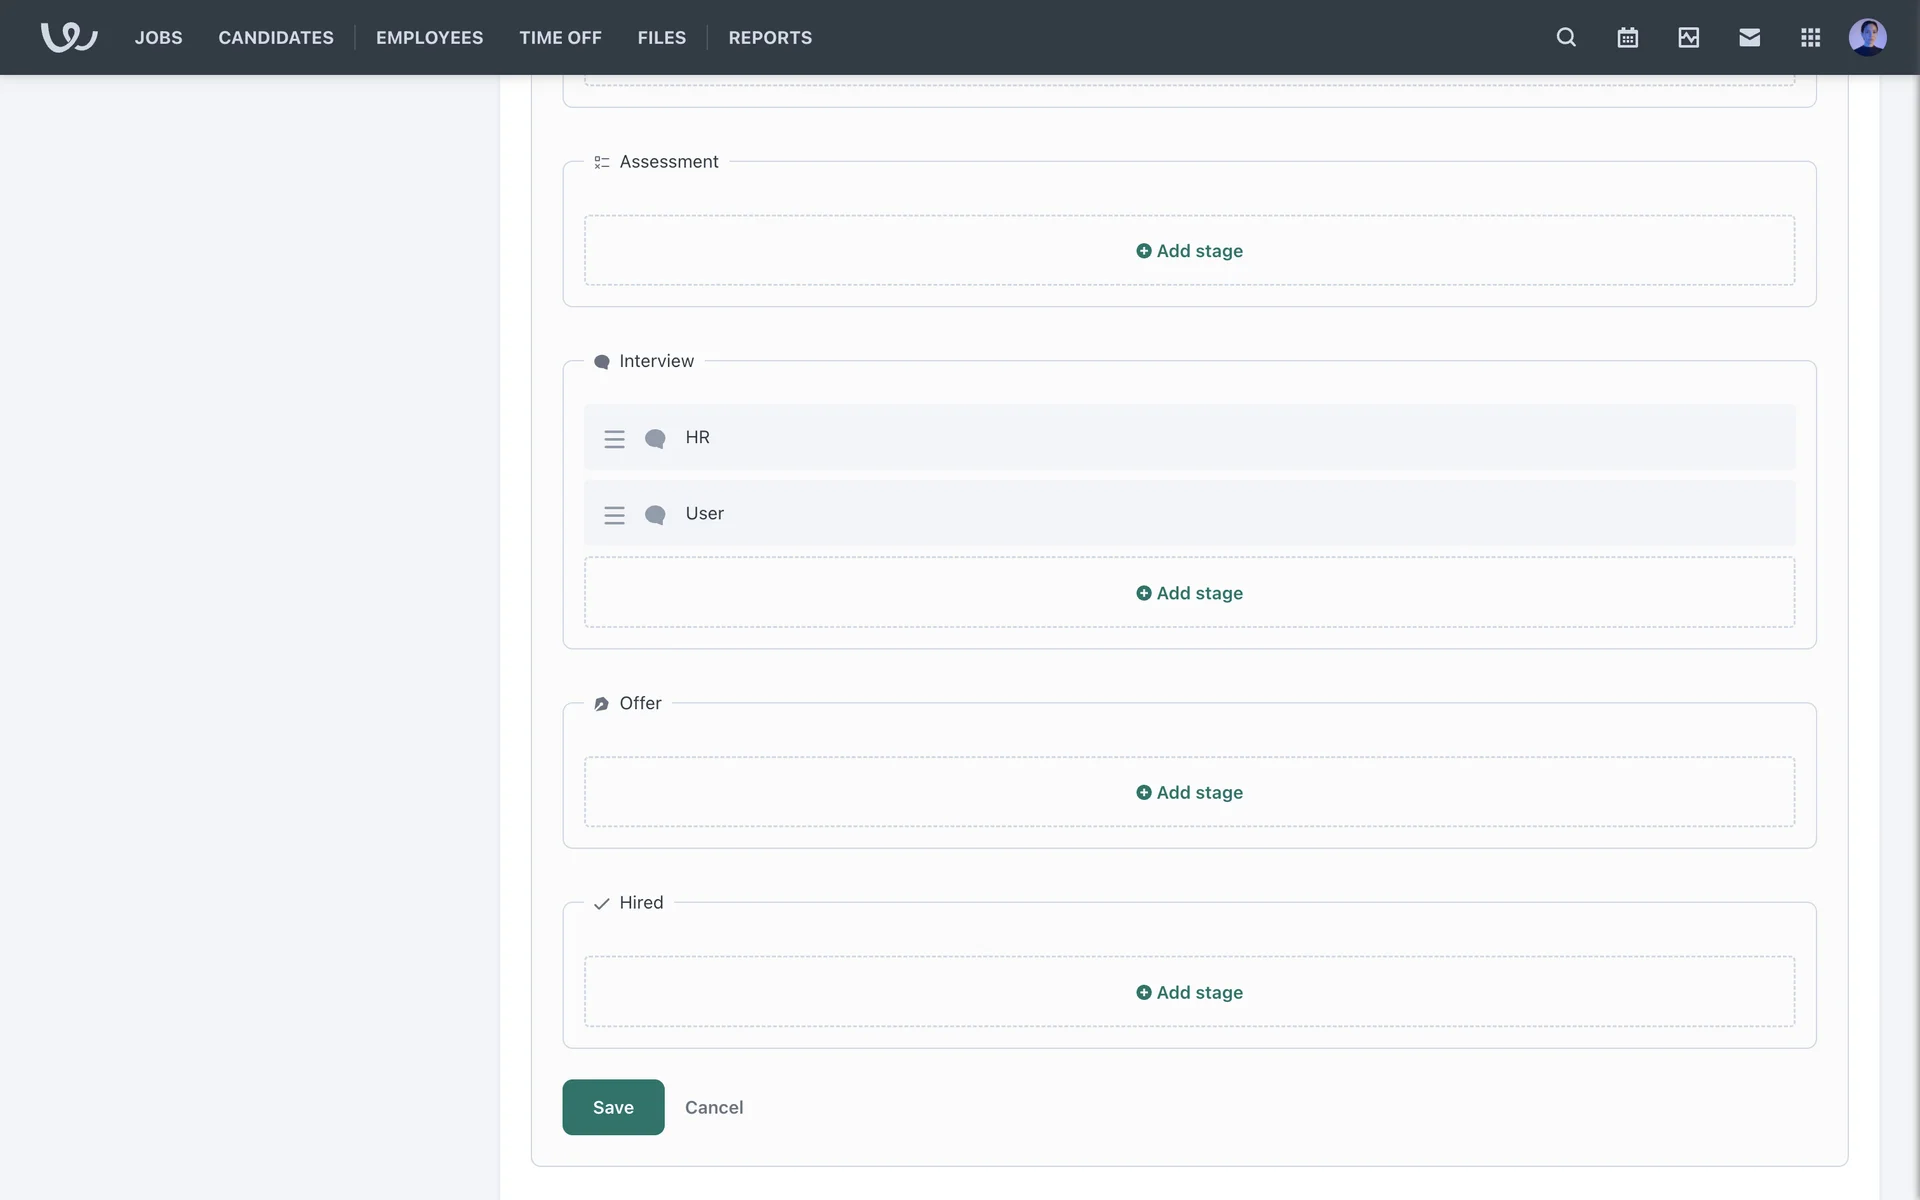Open the apps grid icon
1920x1200 pixels.
point(1810,37)
